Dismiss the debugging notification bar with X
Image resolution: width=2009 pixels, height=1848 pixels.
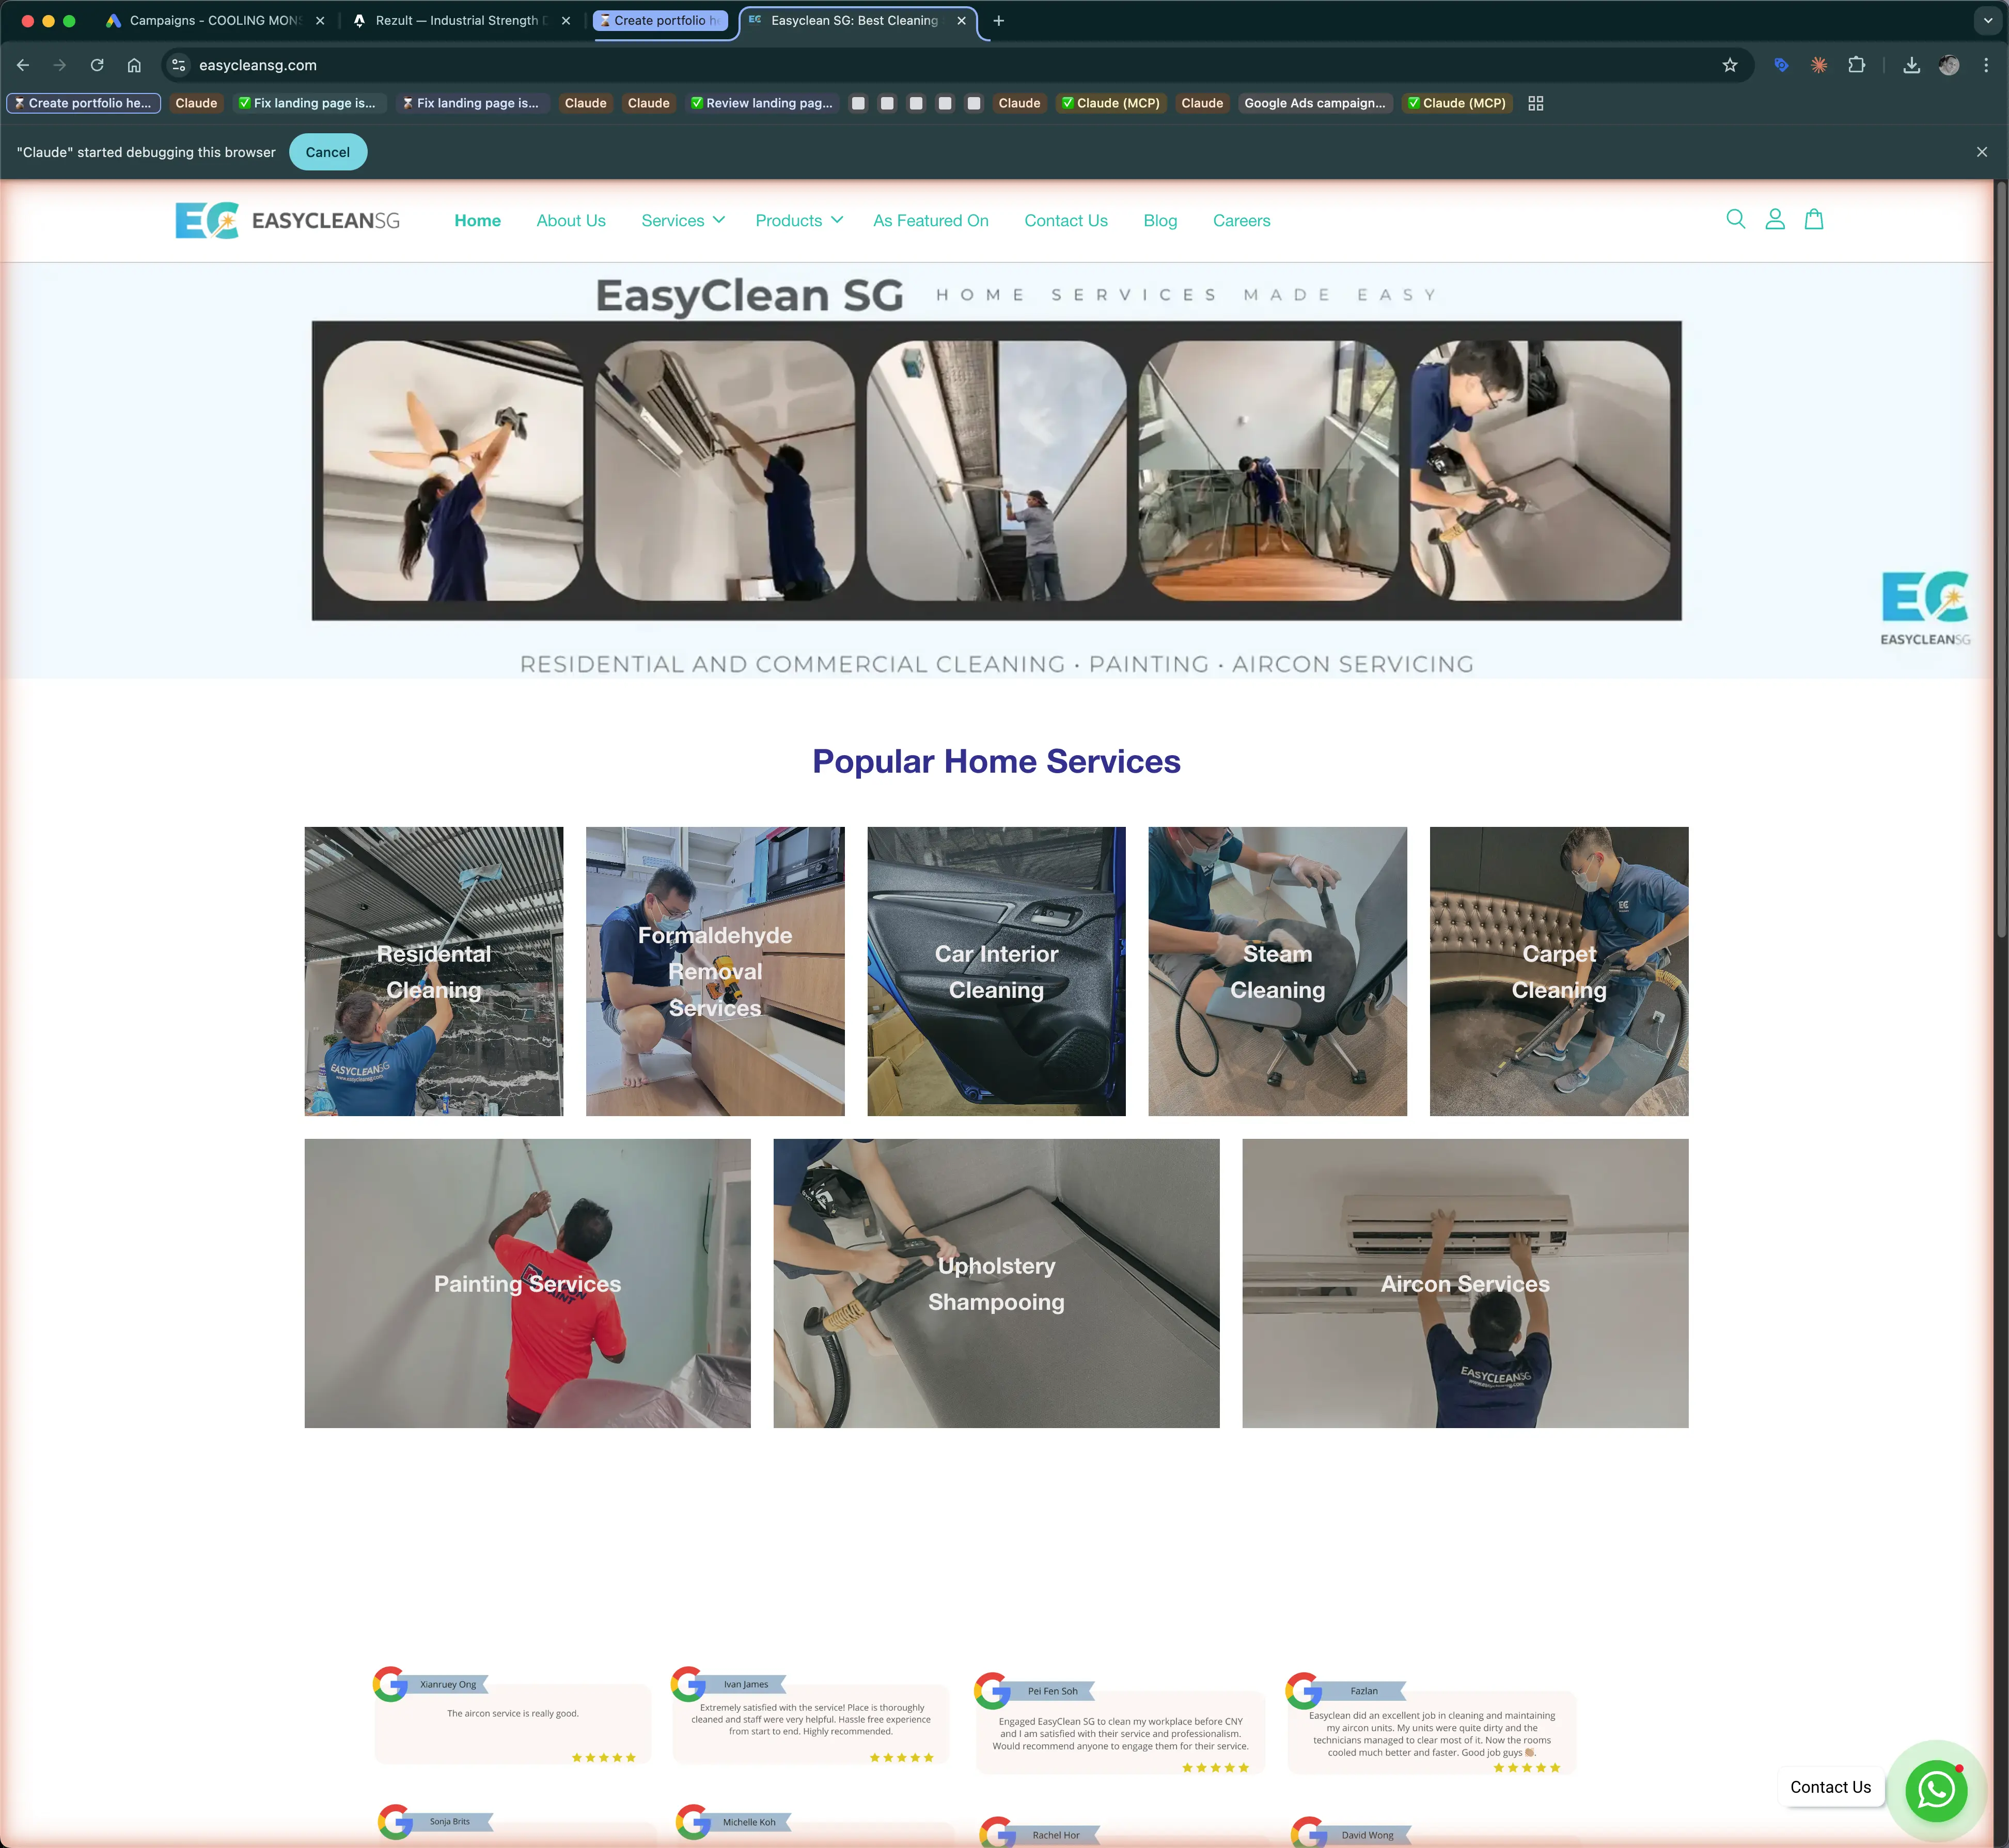pos(1982,152)
